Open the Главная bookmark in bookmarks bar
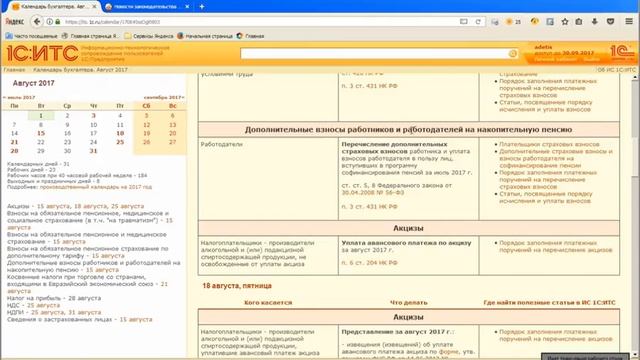Viewport: 640px width, 360px height. click(251, 36)
